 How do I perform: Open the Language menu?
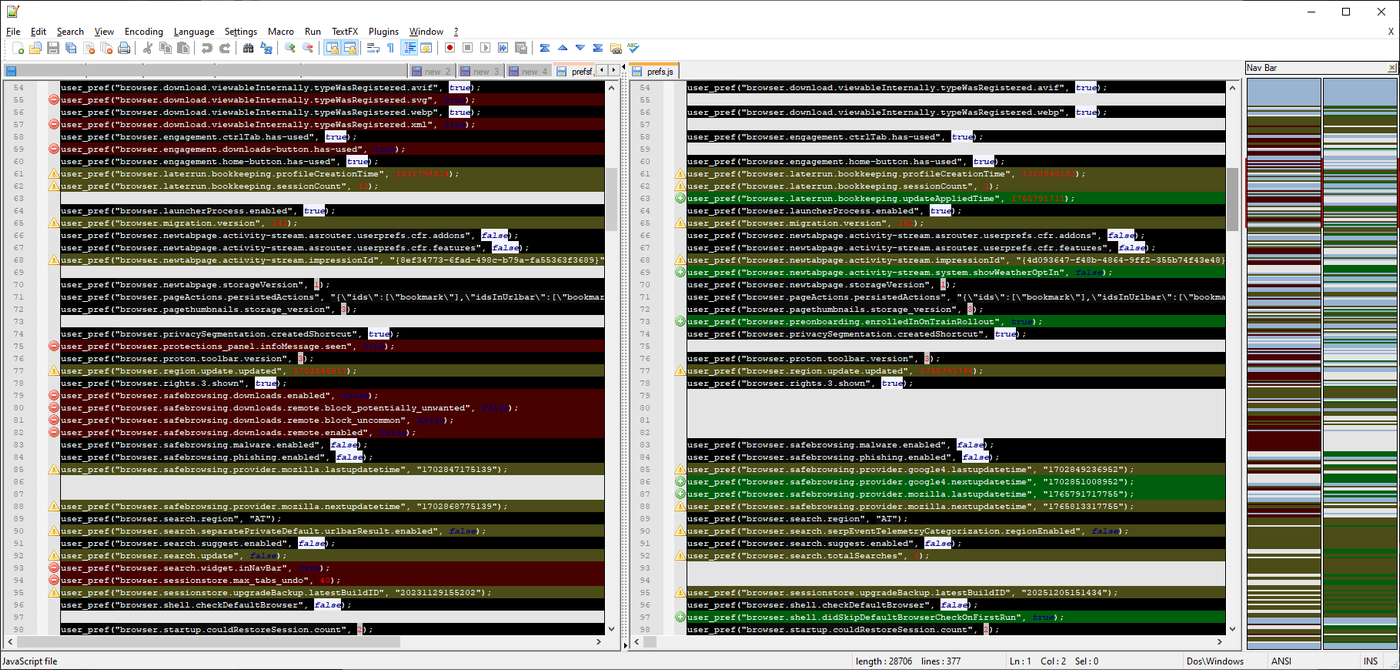coord(194,32)
